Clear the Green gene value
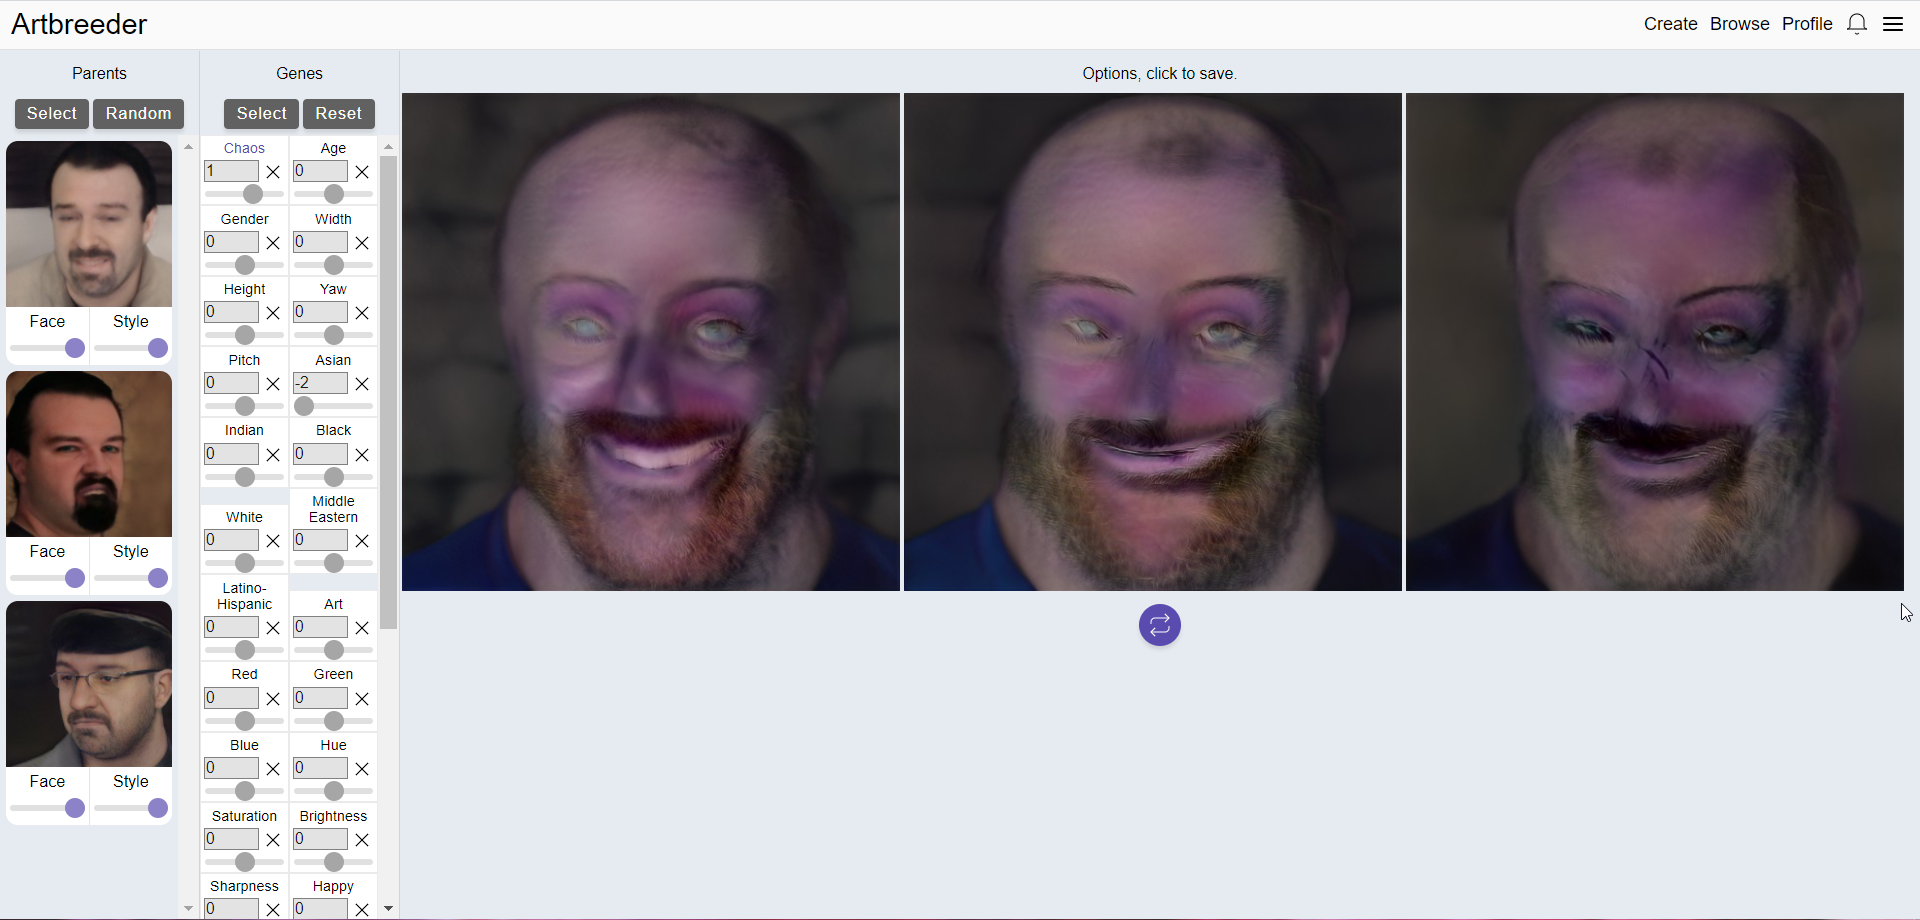 click(362, 699)
